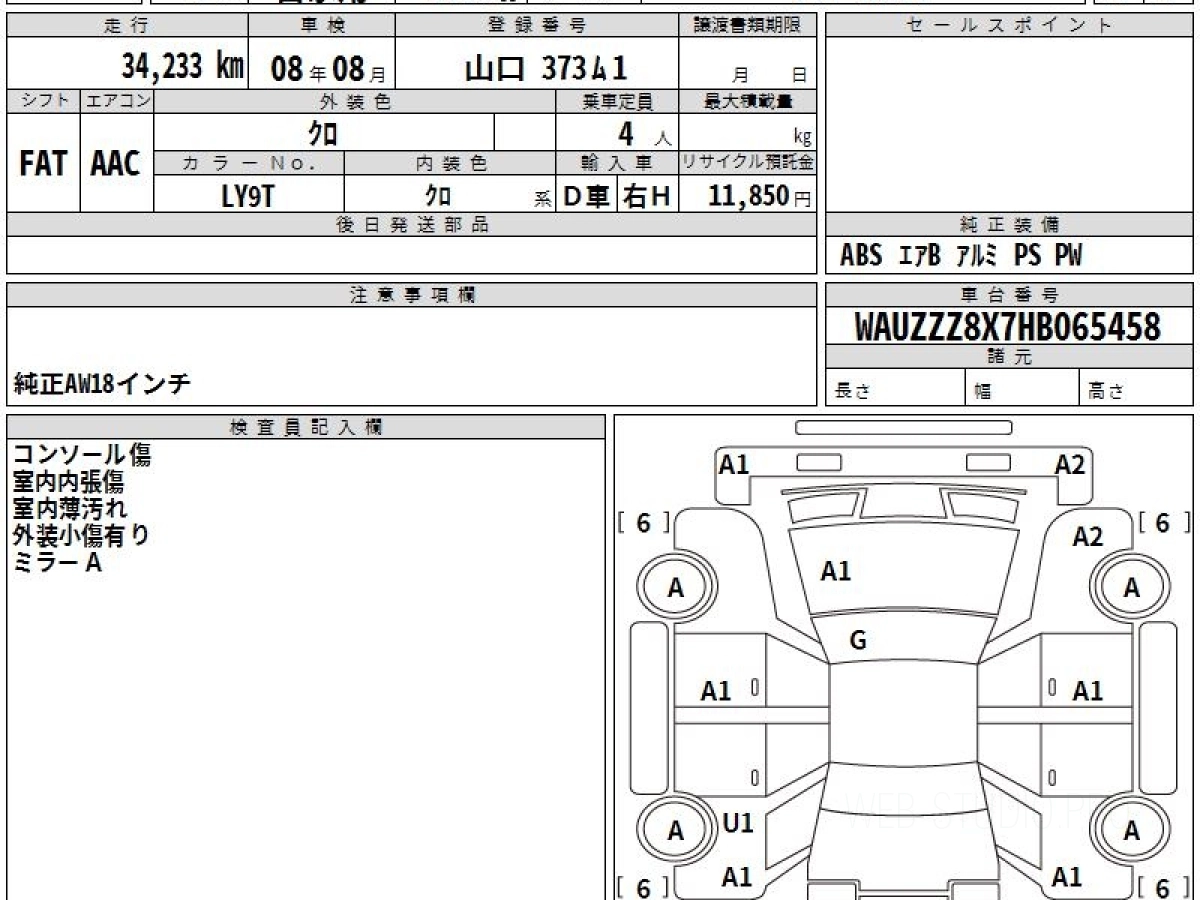The image size is (1200, 900).
Task: Select the exterior color value クロ under 外装色
Action: (x=323, y=132)
